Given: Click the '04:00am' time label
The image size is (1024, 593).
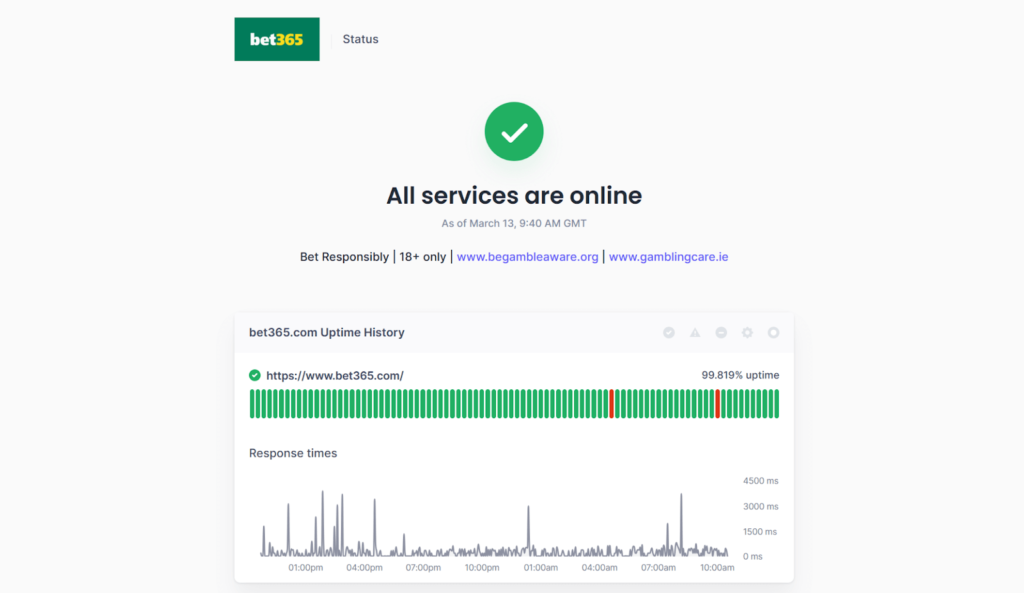Looking at the screenshot, I should (600, 568).
